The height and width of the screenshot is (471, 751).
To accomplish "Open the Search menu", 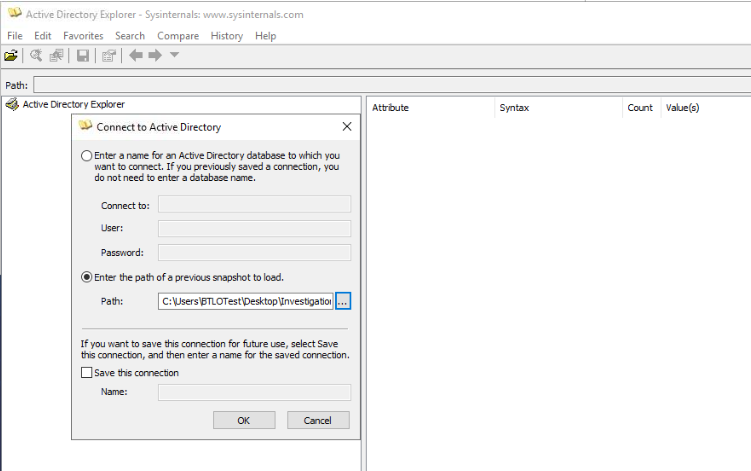I will click(129, 35).
